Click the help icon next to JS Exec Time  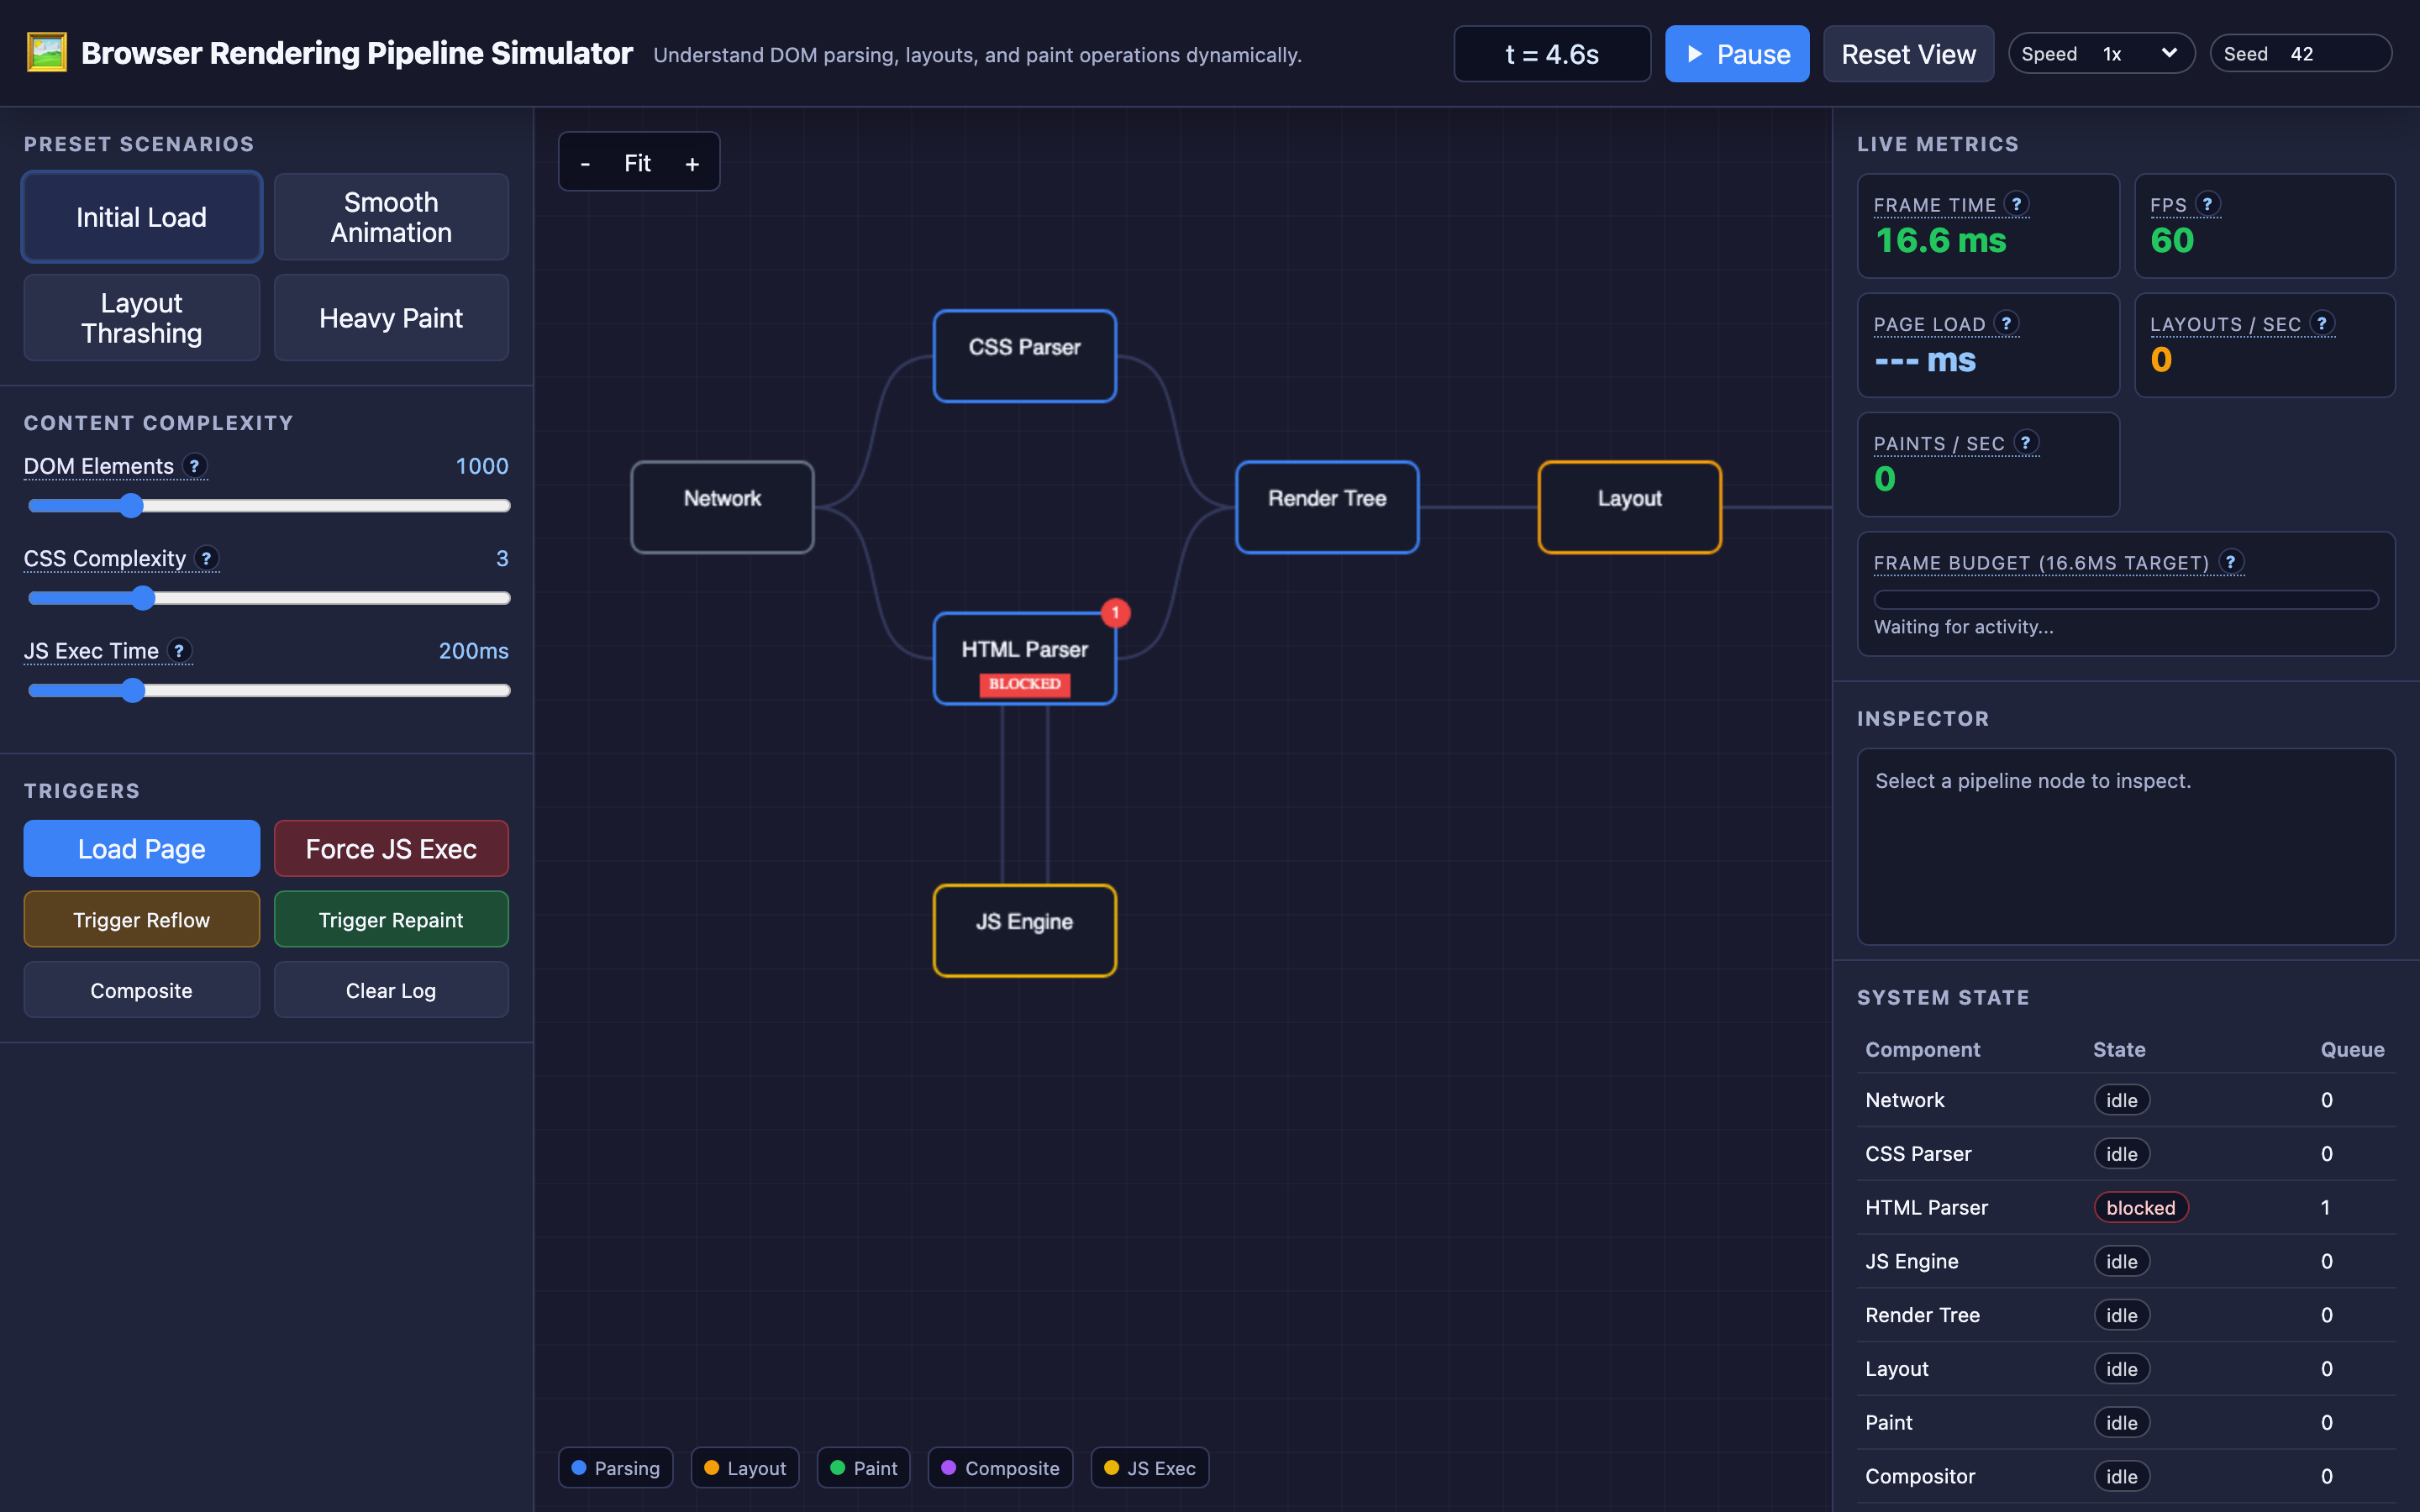(x=179, y=650)
